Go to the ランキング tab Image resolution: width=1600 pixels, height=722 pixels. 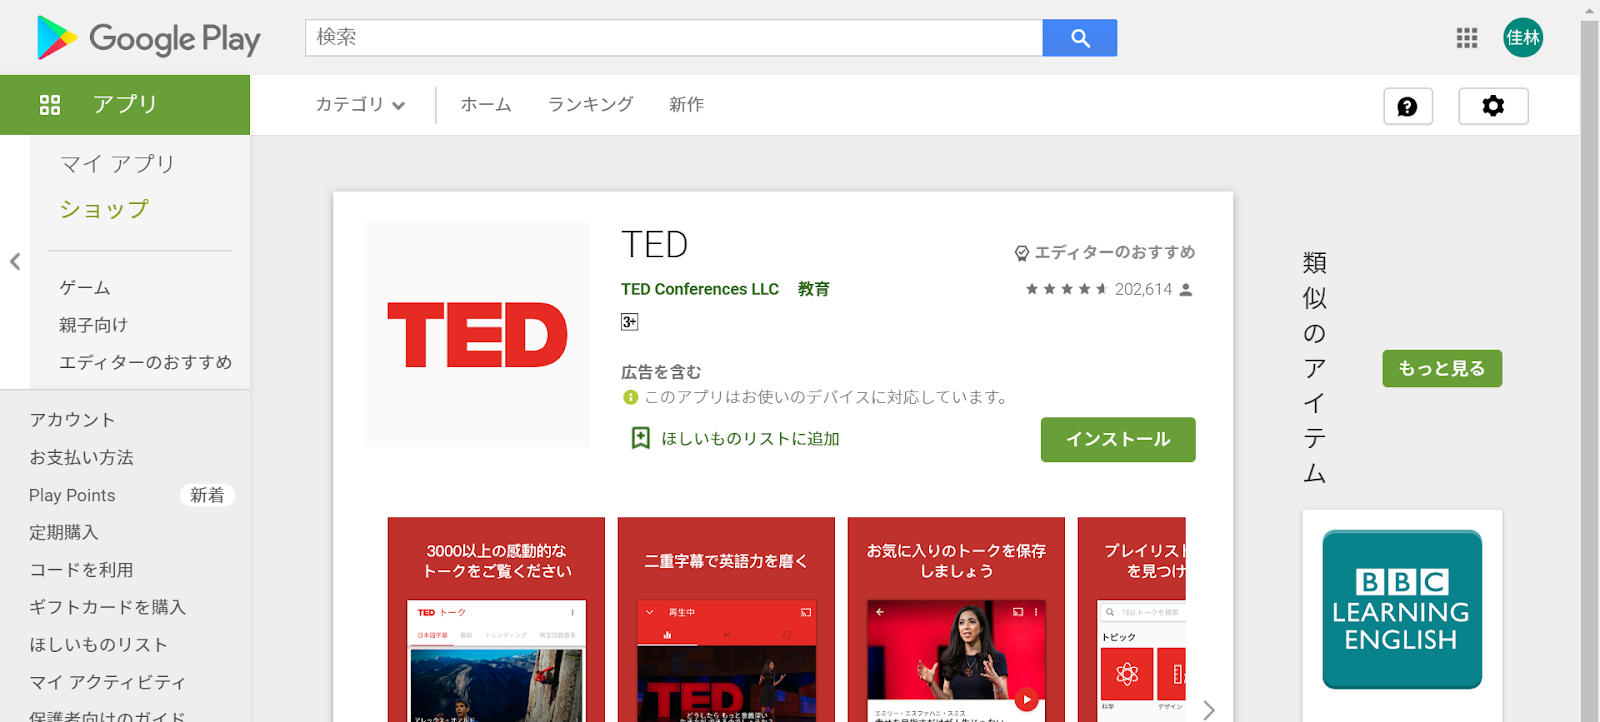[x=590, y=104]
